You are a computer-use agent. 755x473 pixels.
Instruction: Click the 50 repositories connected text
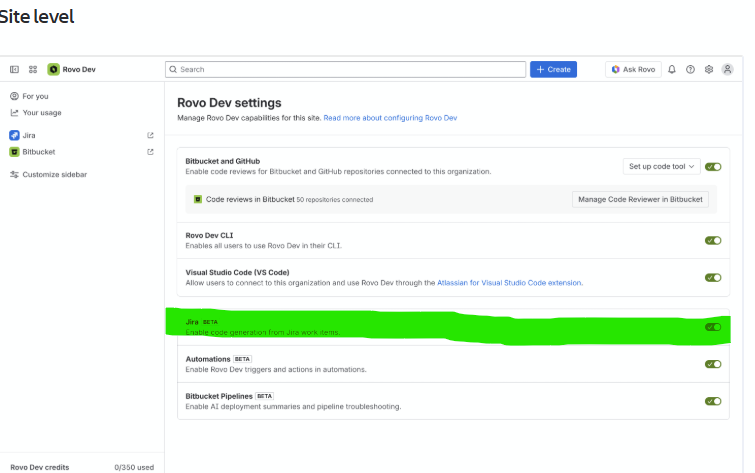pos(335,199)
